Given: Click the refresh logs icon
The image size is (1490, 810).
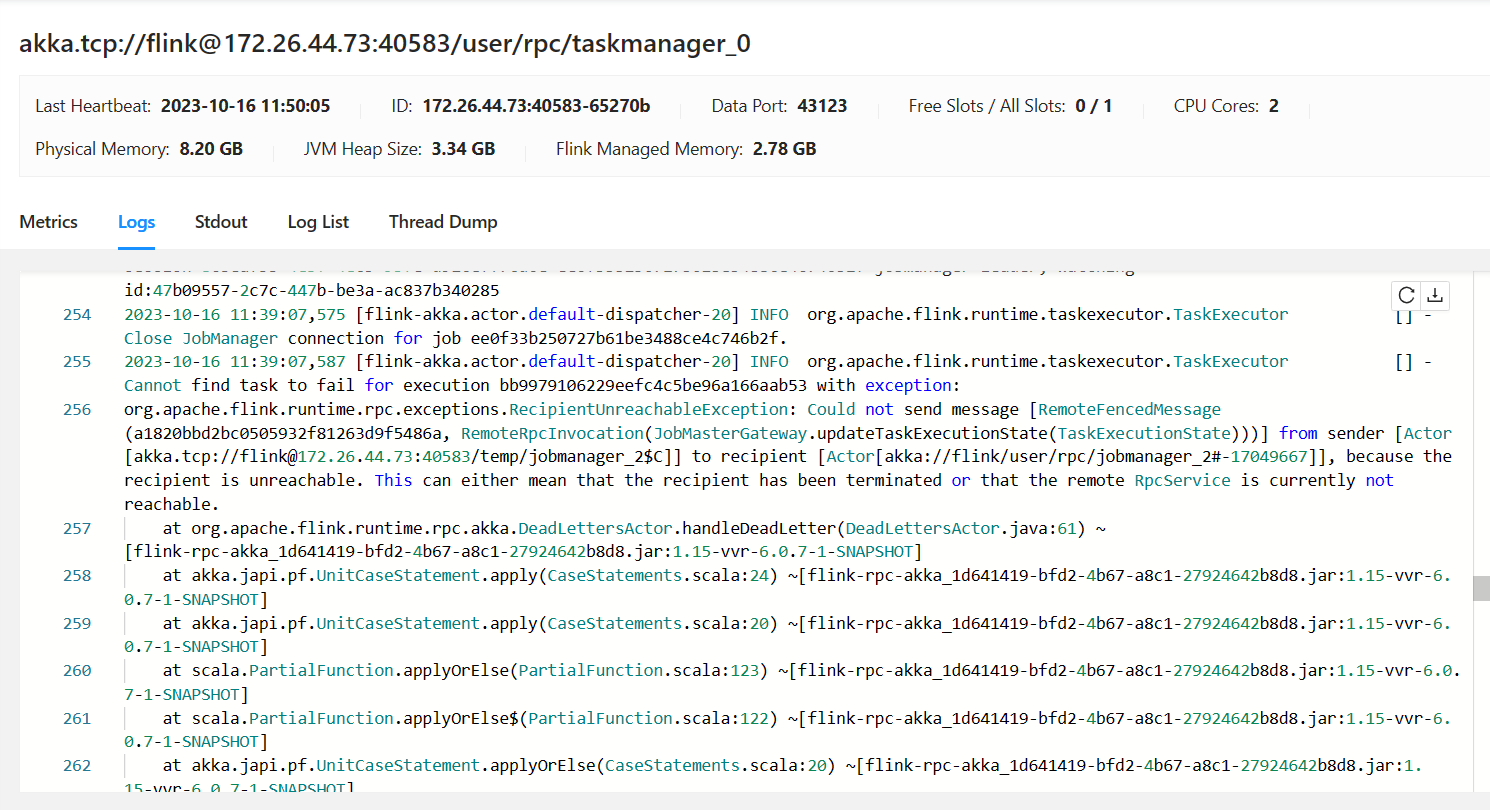Looking at the screenshot, I should click(x=1406, y=295).
